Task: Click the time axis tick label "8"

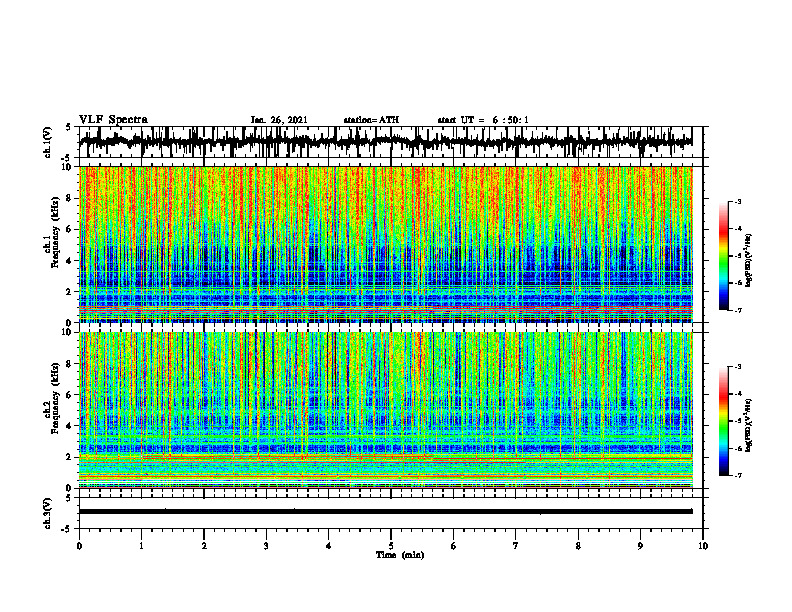Action: [578, 546]
